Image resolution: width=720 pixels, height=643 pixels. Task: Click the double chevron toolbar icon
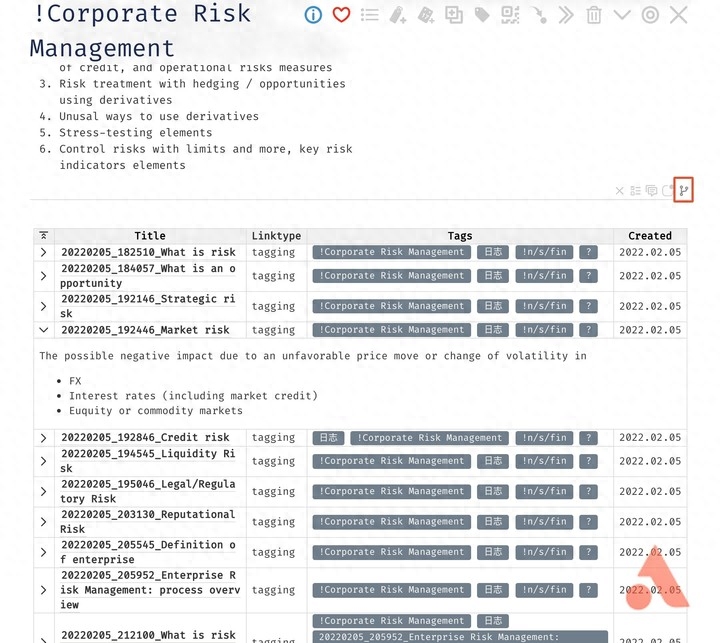(x=566, y=15)
